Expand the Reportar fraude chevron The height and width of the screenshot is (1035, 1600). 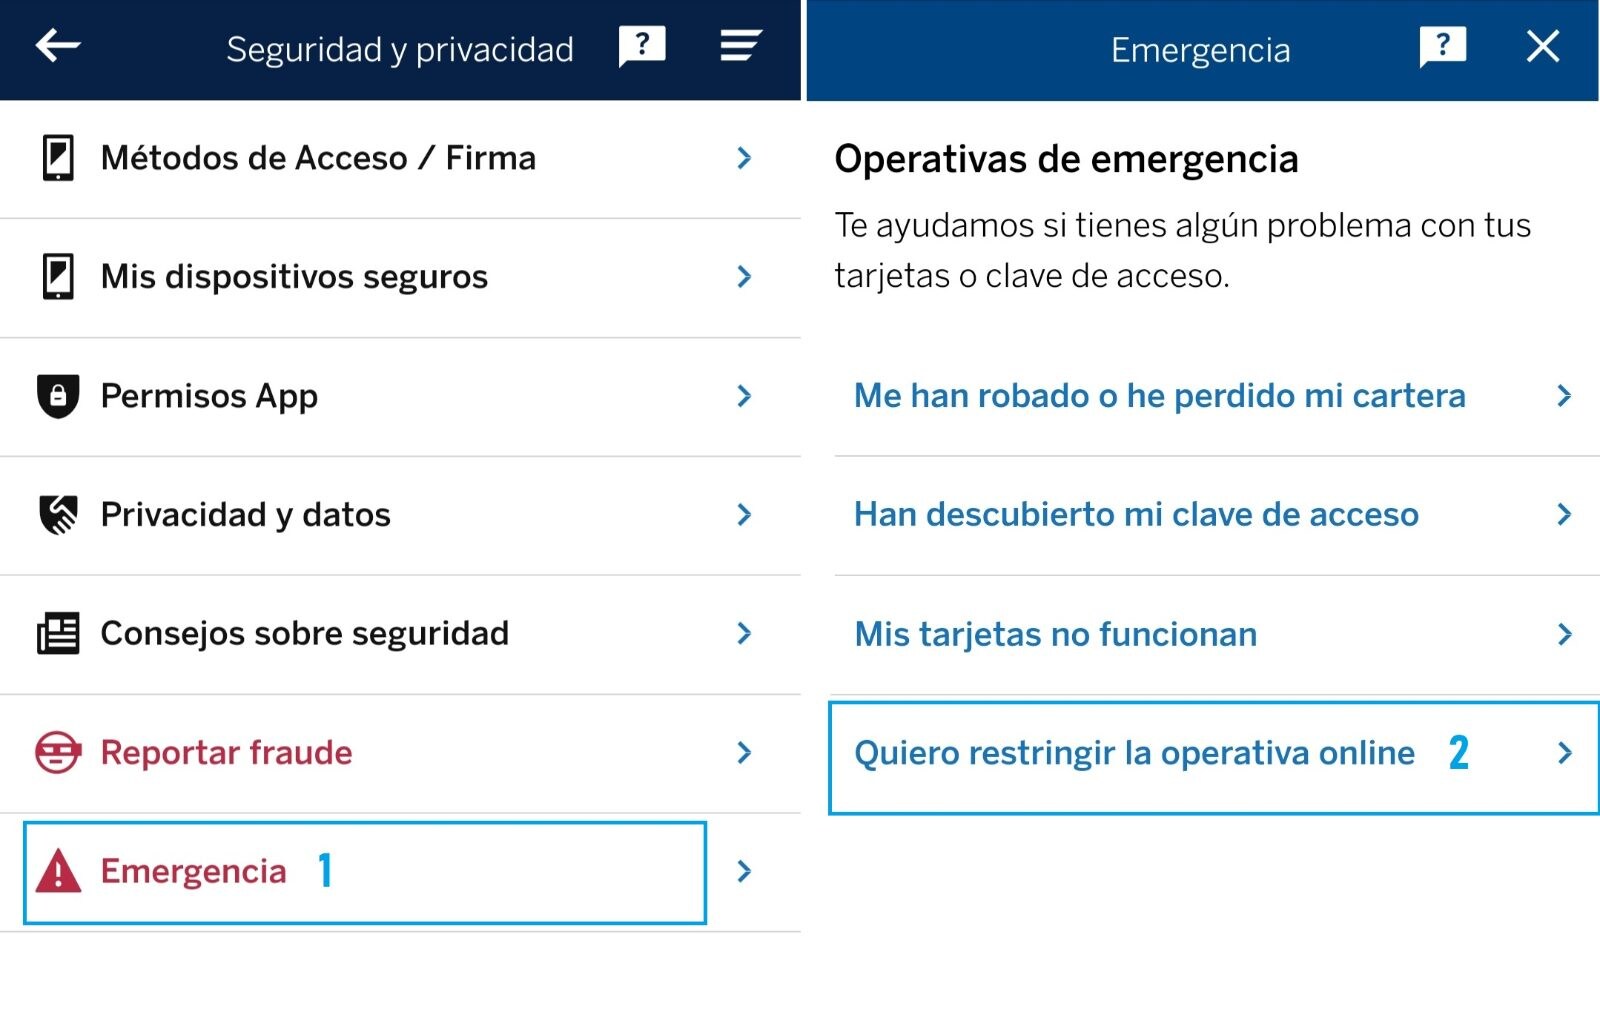click(x=744, y=752)
